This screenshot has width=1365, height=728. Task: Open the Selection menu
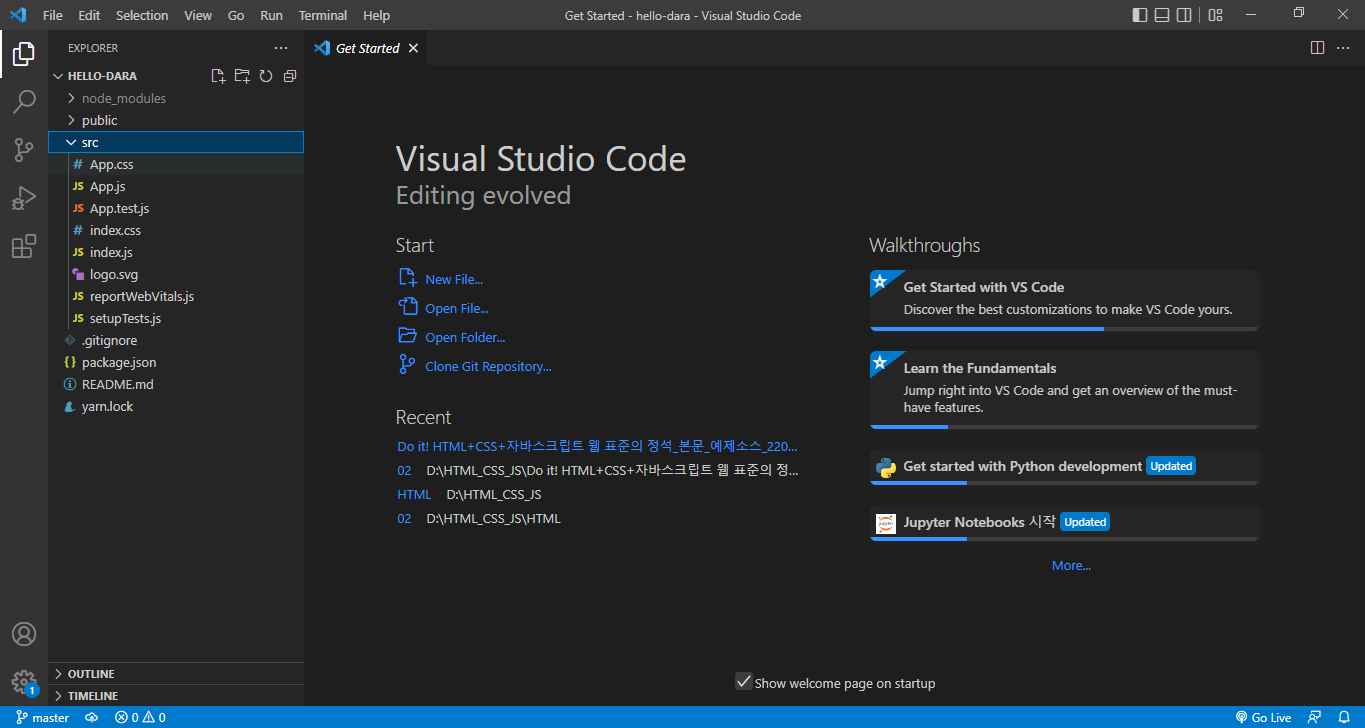point(142,15)
